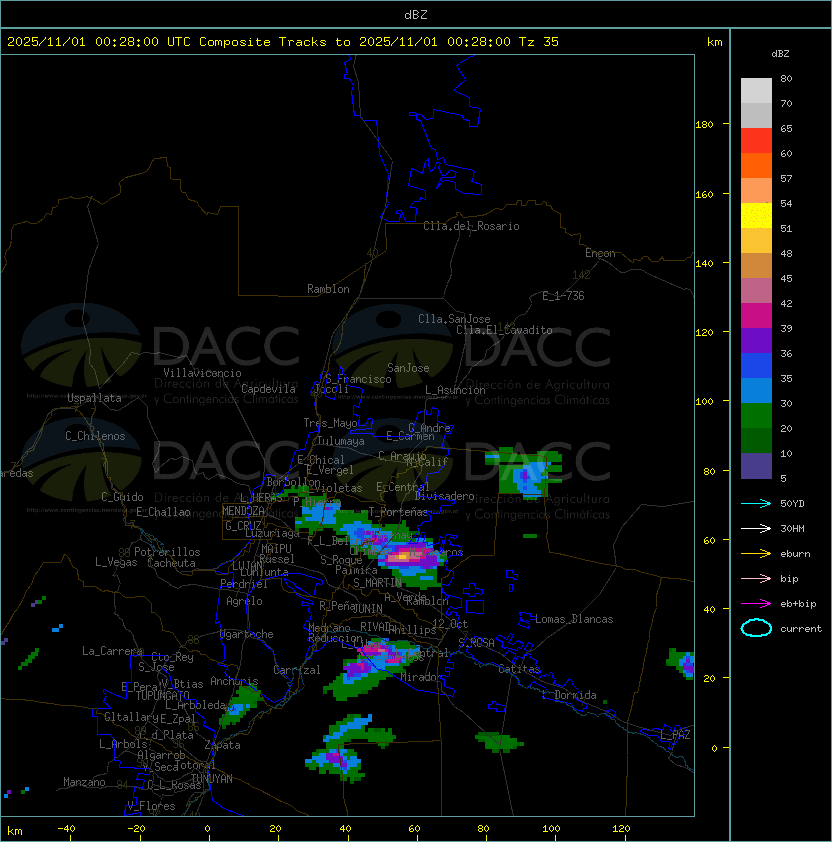Select the light orange 54-57 dBZ swatch
The image size is (832, 842).
756,191
